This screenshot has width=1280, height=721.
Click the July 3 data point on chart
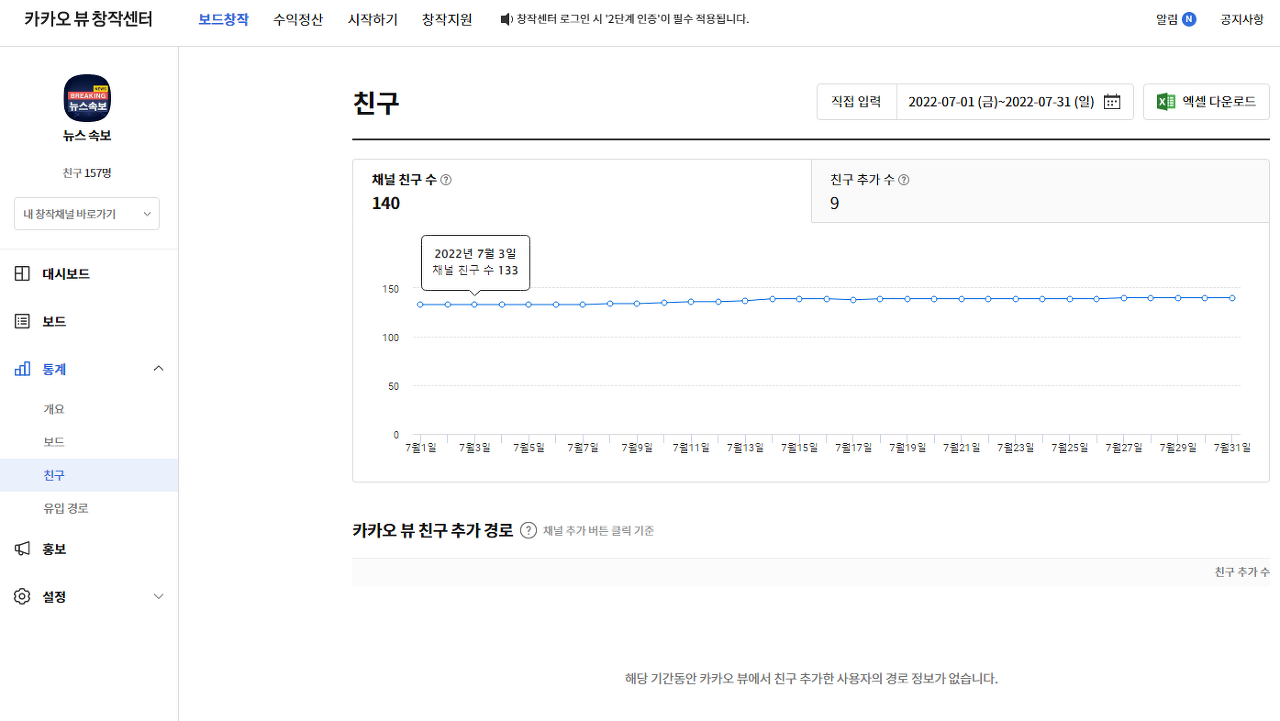[475, 304]
